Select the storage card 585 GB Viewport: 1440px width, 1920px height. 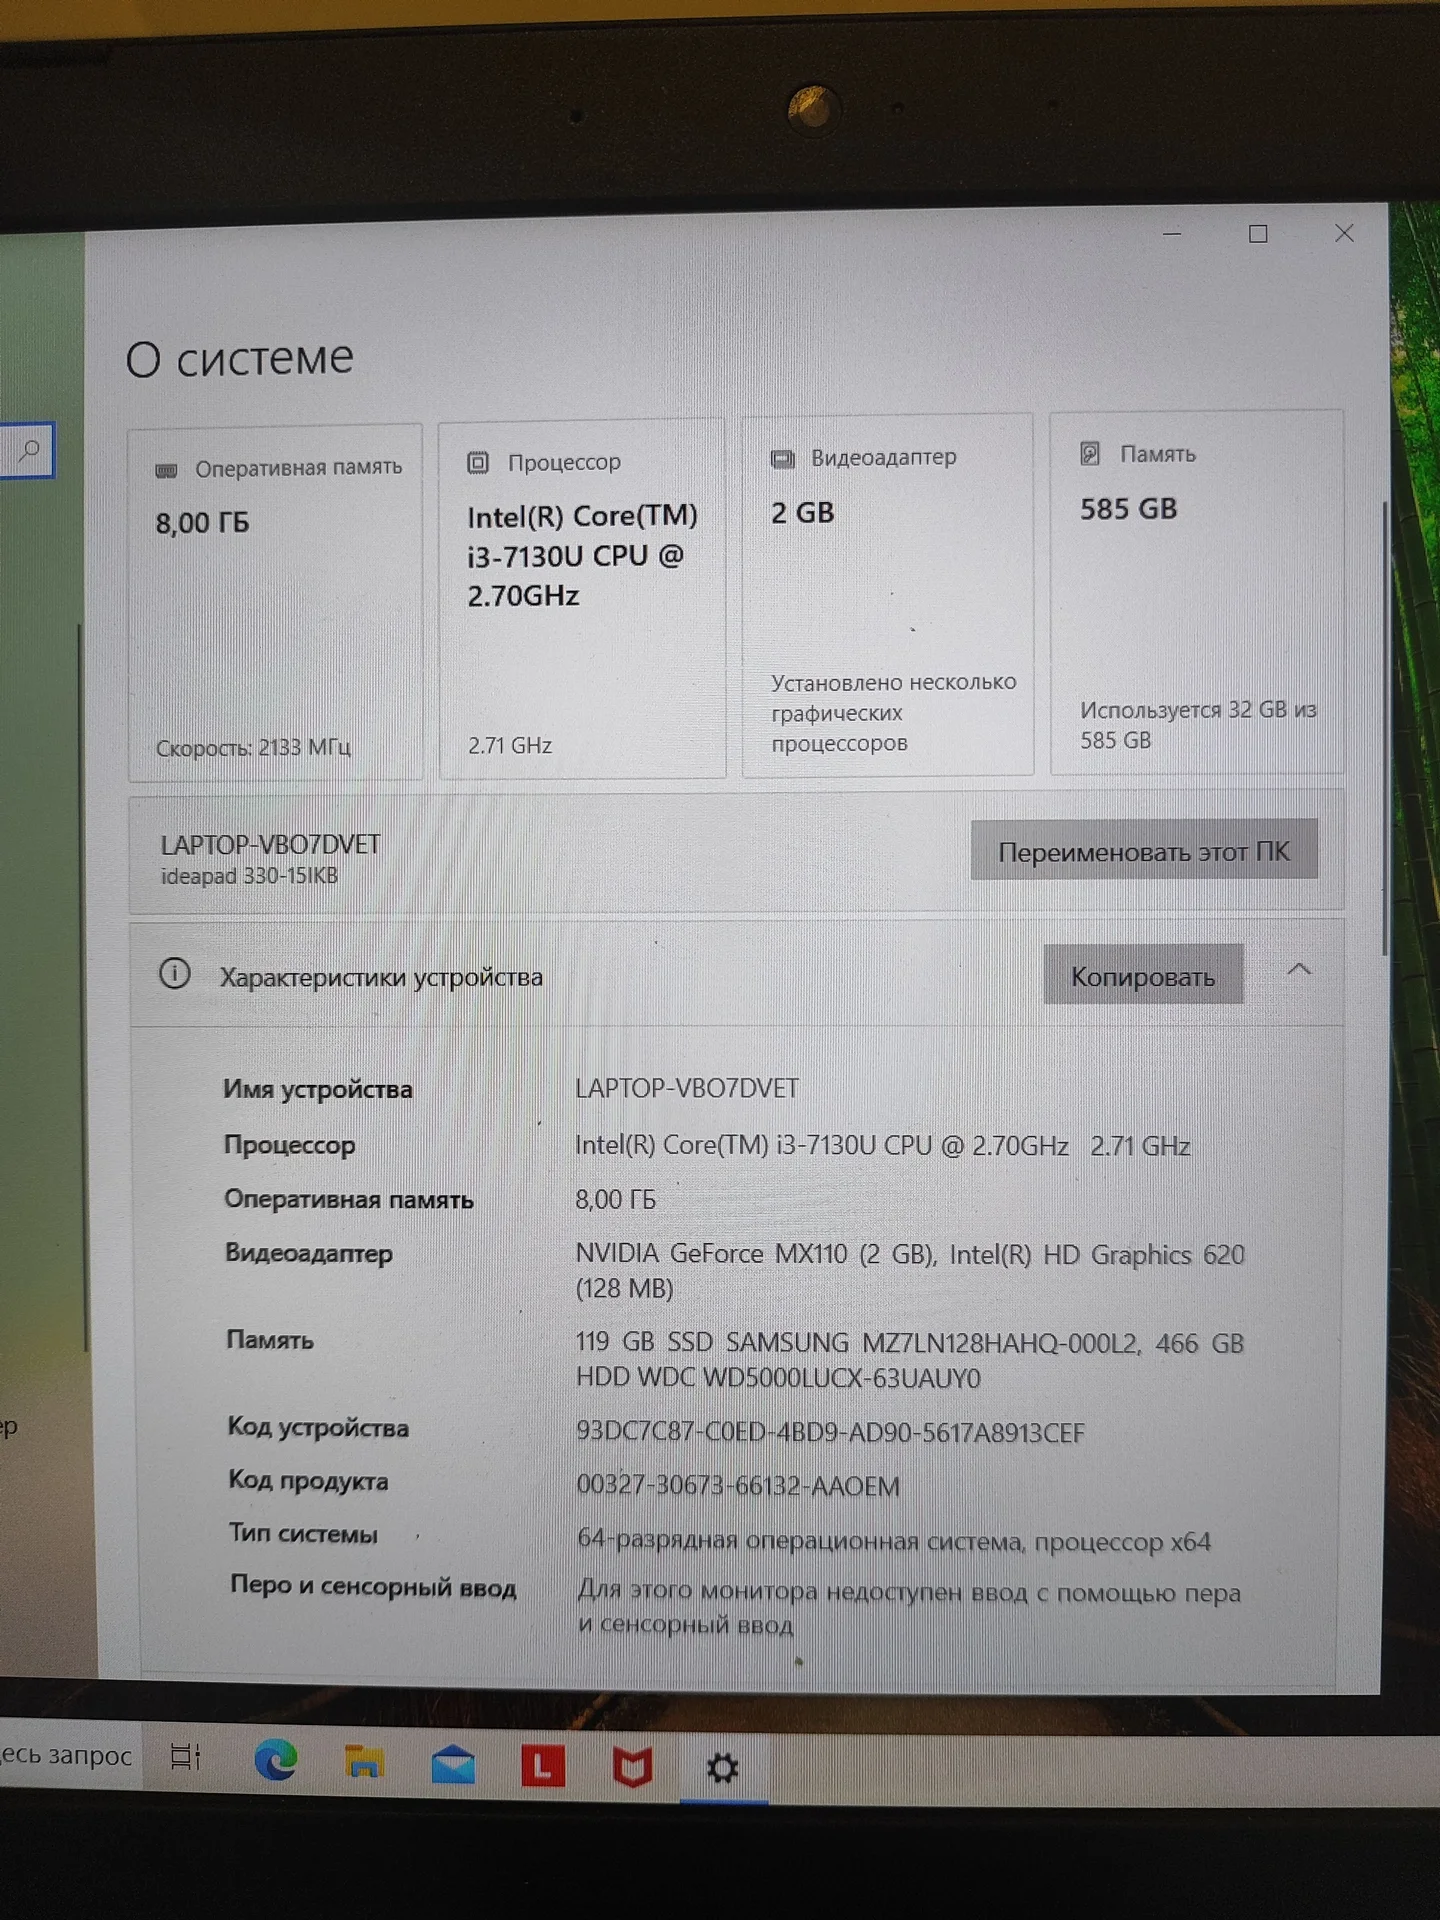(x=1197, y=592)
